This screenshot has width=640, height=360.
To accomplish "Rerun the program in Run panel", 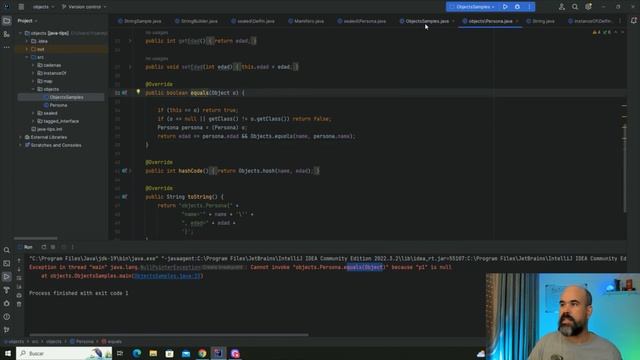I will tap(44, 247).
